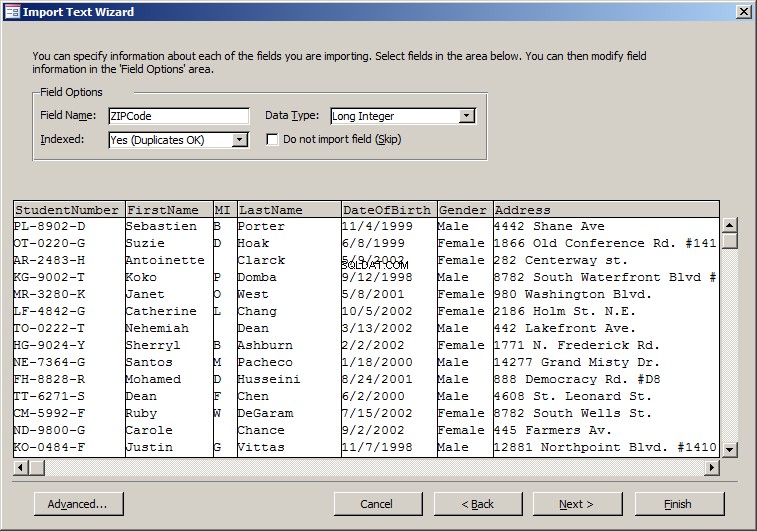Viewport: 757px width, 531px height.
Task: Proceed with the Next button
Action: pyautogui.click(x=577, y=504)
